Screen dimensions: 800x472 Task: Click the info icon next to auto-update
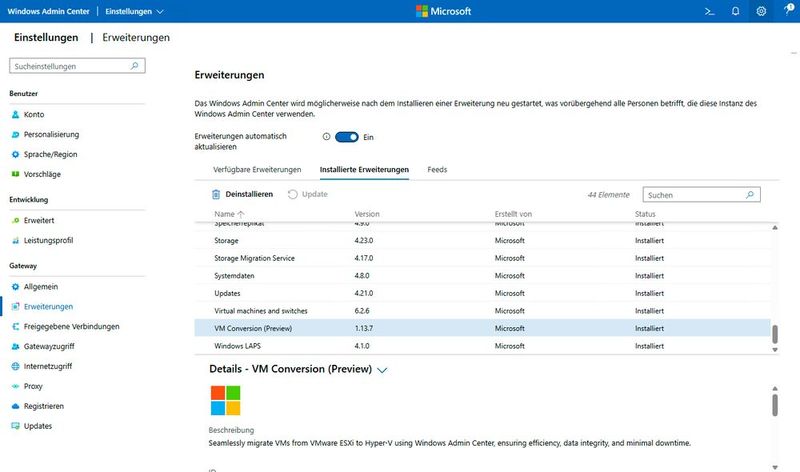pos(327,137)
